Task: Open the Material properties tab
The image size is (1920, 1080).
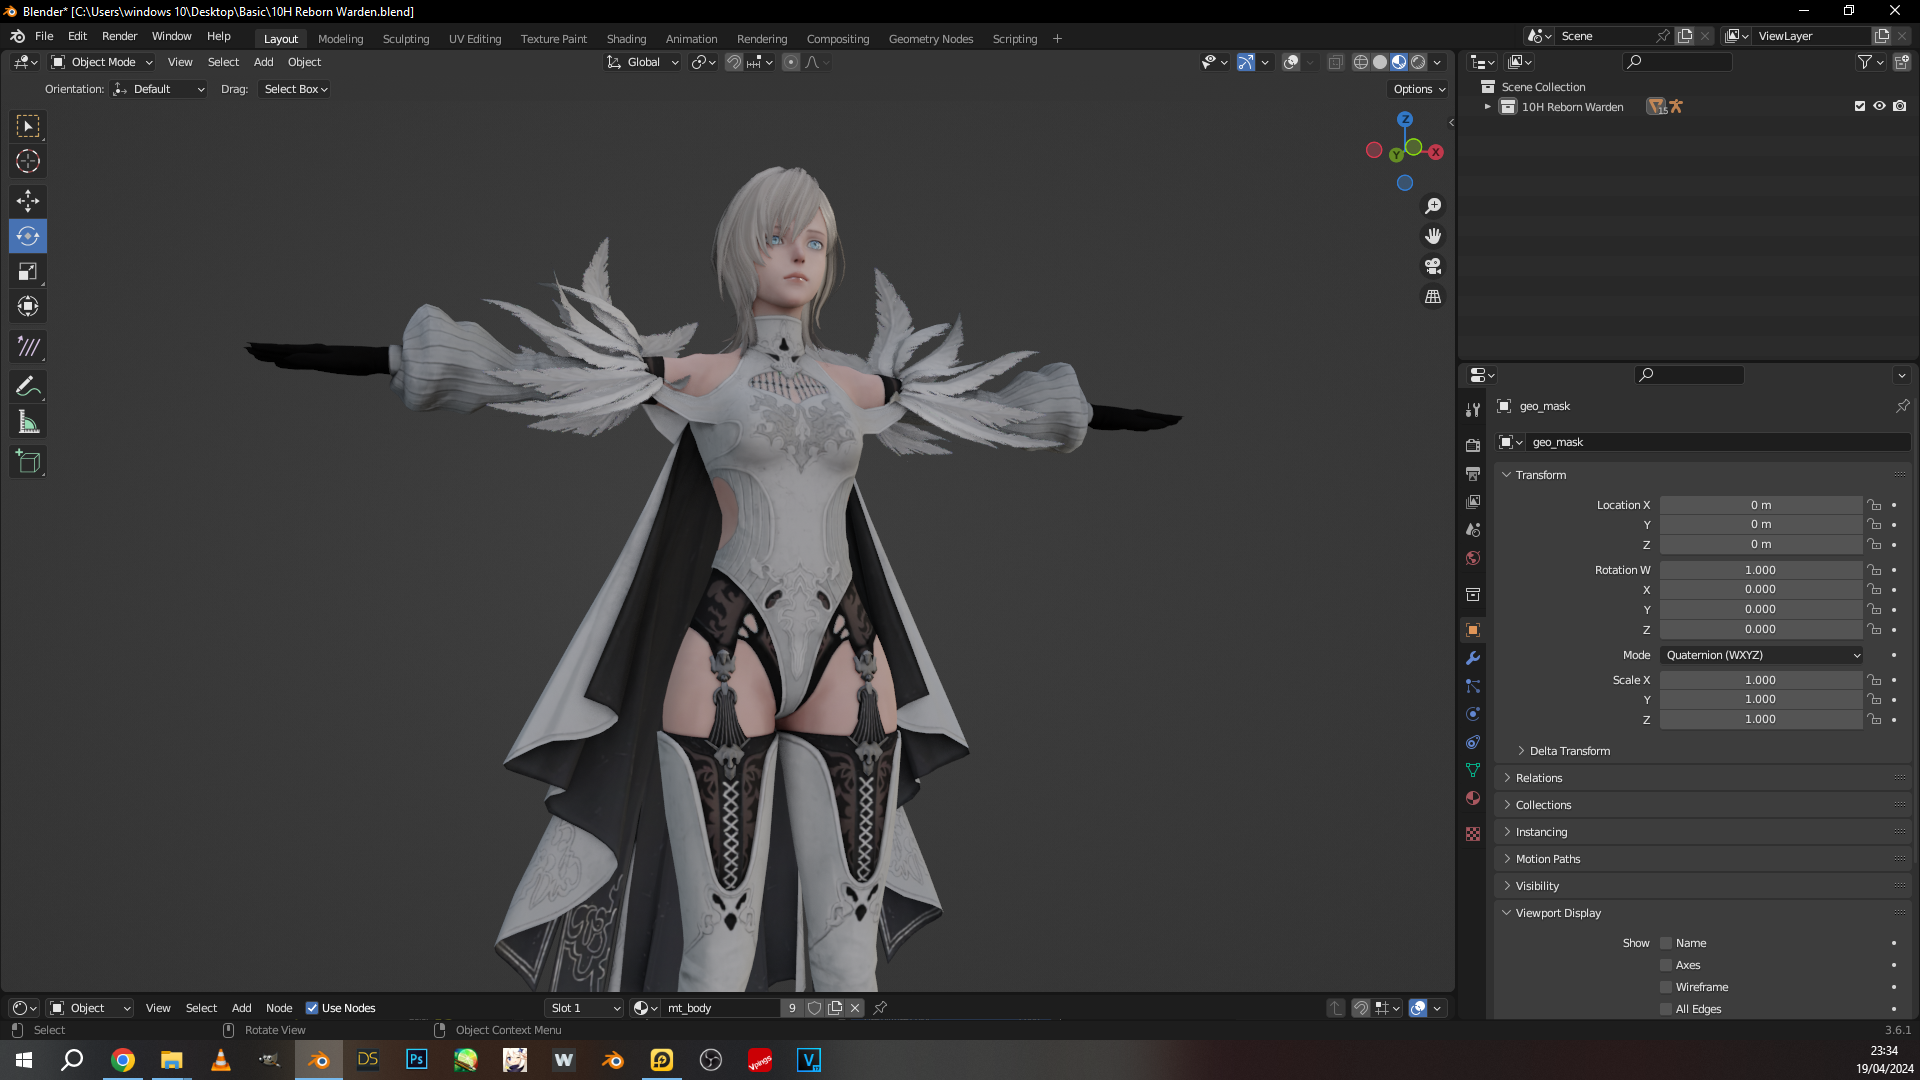Action: pyautogui.click(x=1473, y=798)
